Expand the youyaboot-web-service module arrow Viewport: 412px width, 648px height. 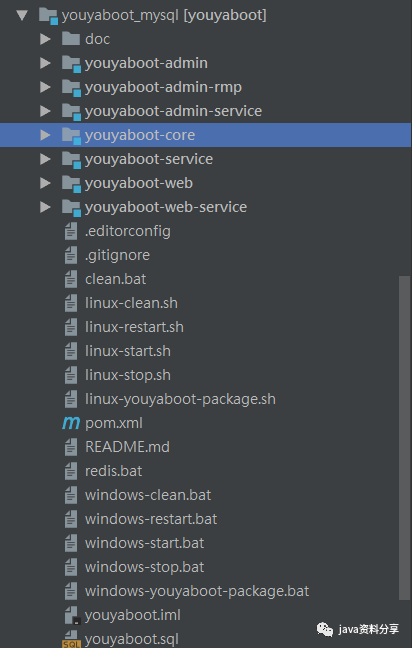coord(45,207)
